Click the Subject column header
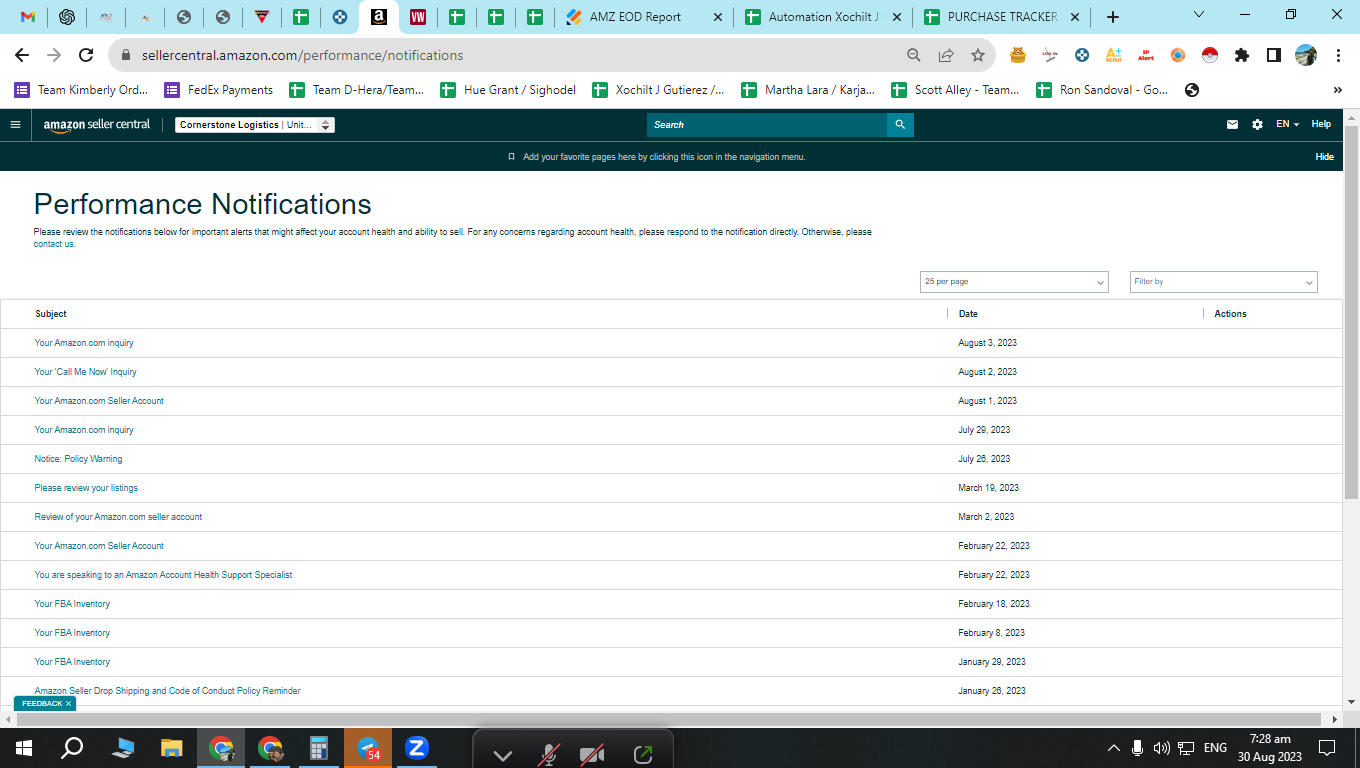This screenshot has height=768, width=1360. 51,314
